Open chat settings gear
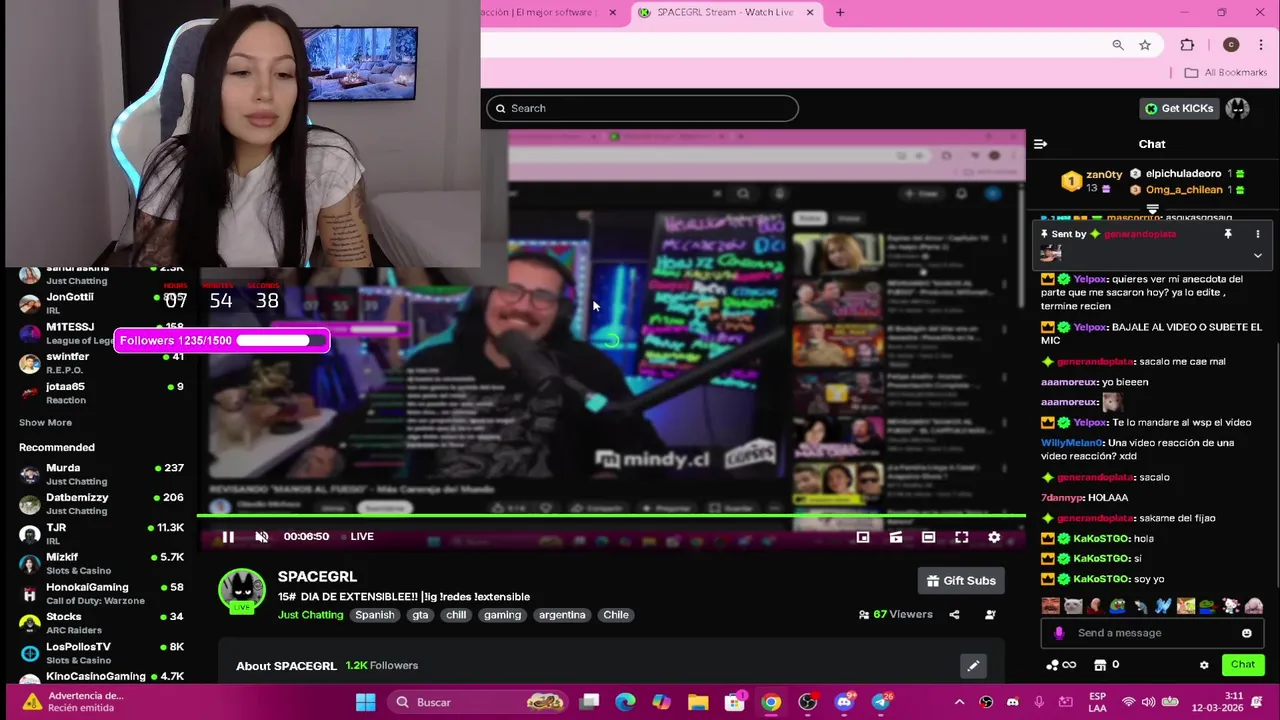This screenshot has width=1280, height=720. pyautogui.click(x=1204, y=665)
